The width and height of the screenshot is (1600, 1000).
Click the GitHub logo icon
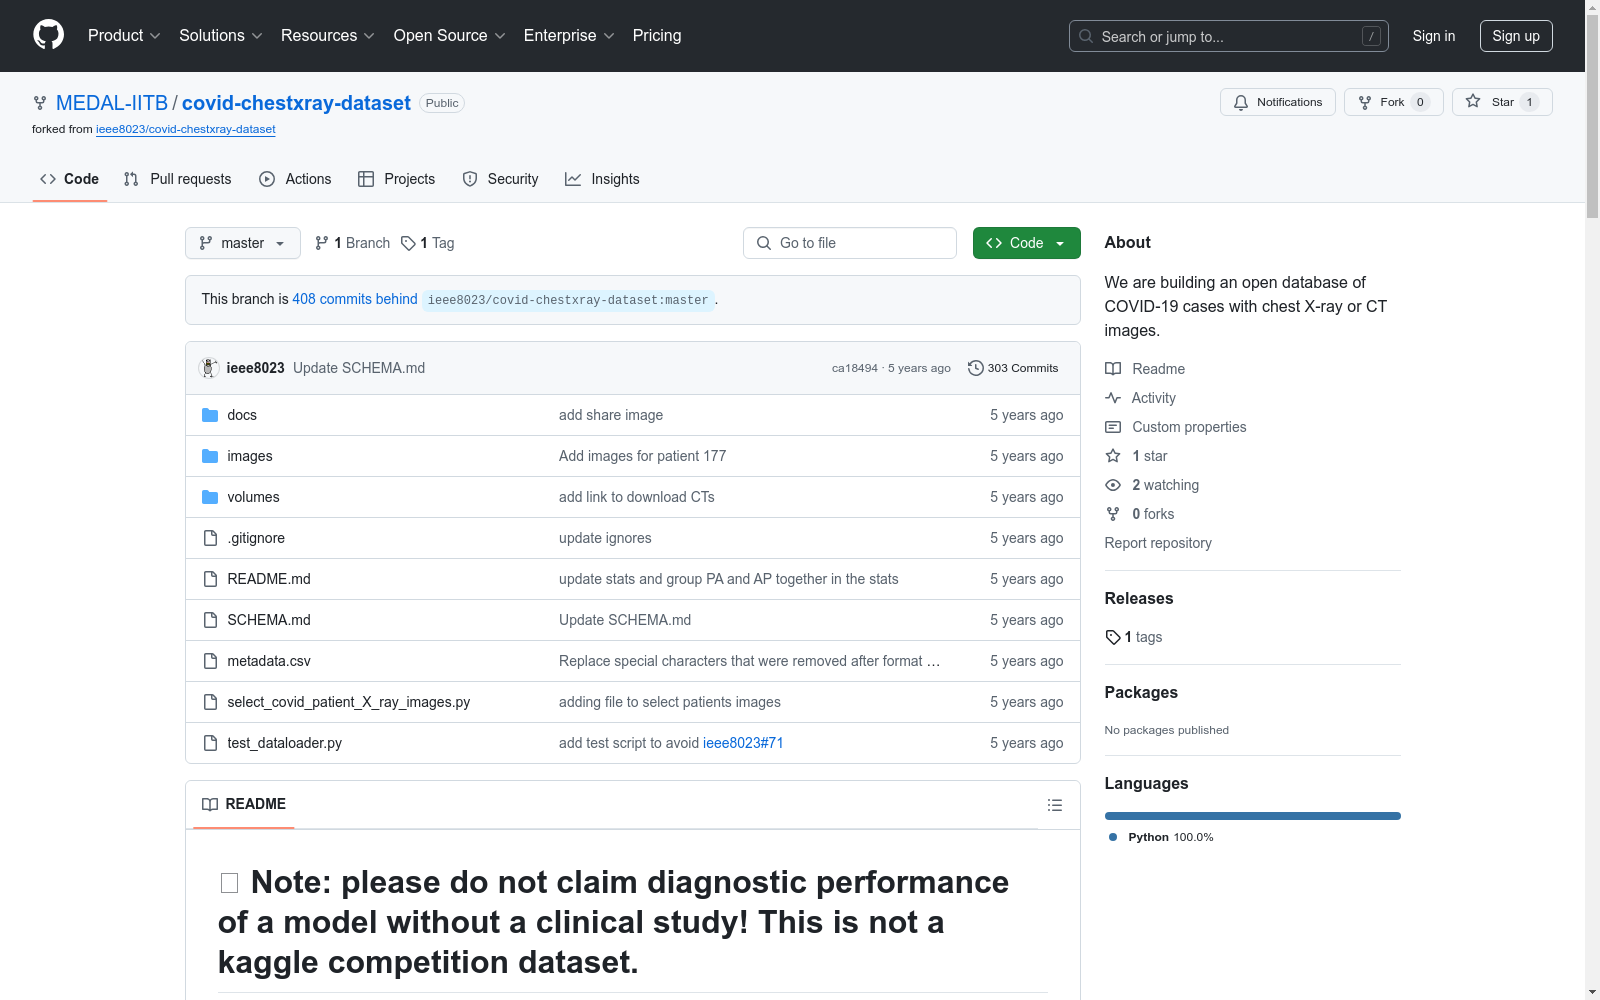pyautogui.click(x=48, y=35)
